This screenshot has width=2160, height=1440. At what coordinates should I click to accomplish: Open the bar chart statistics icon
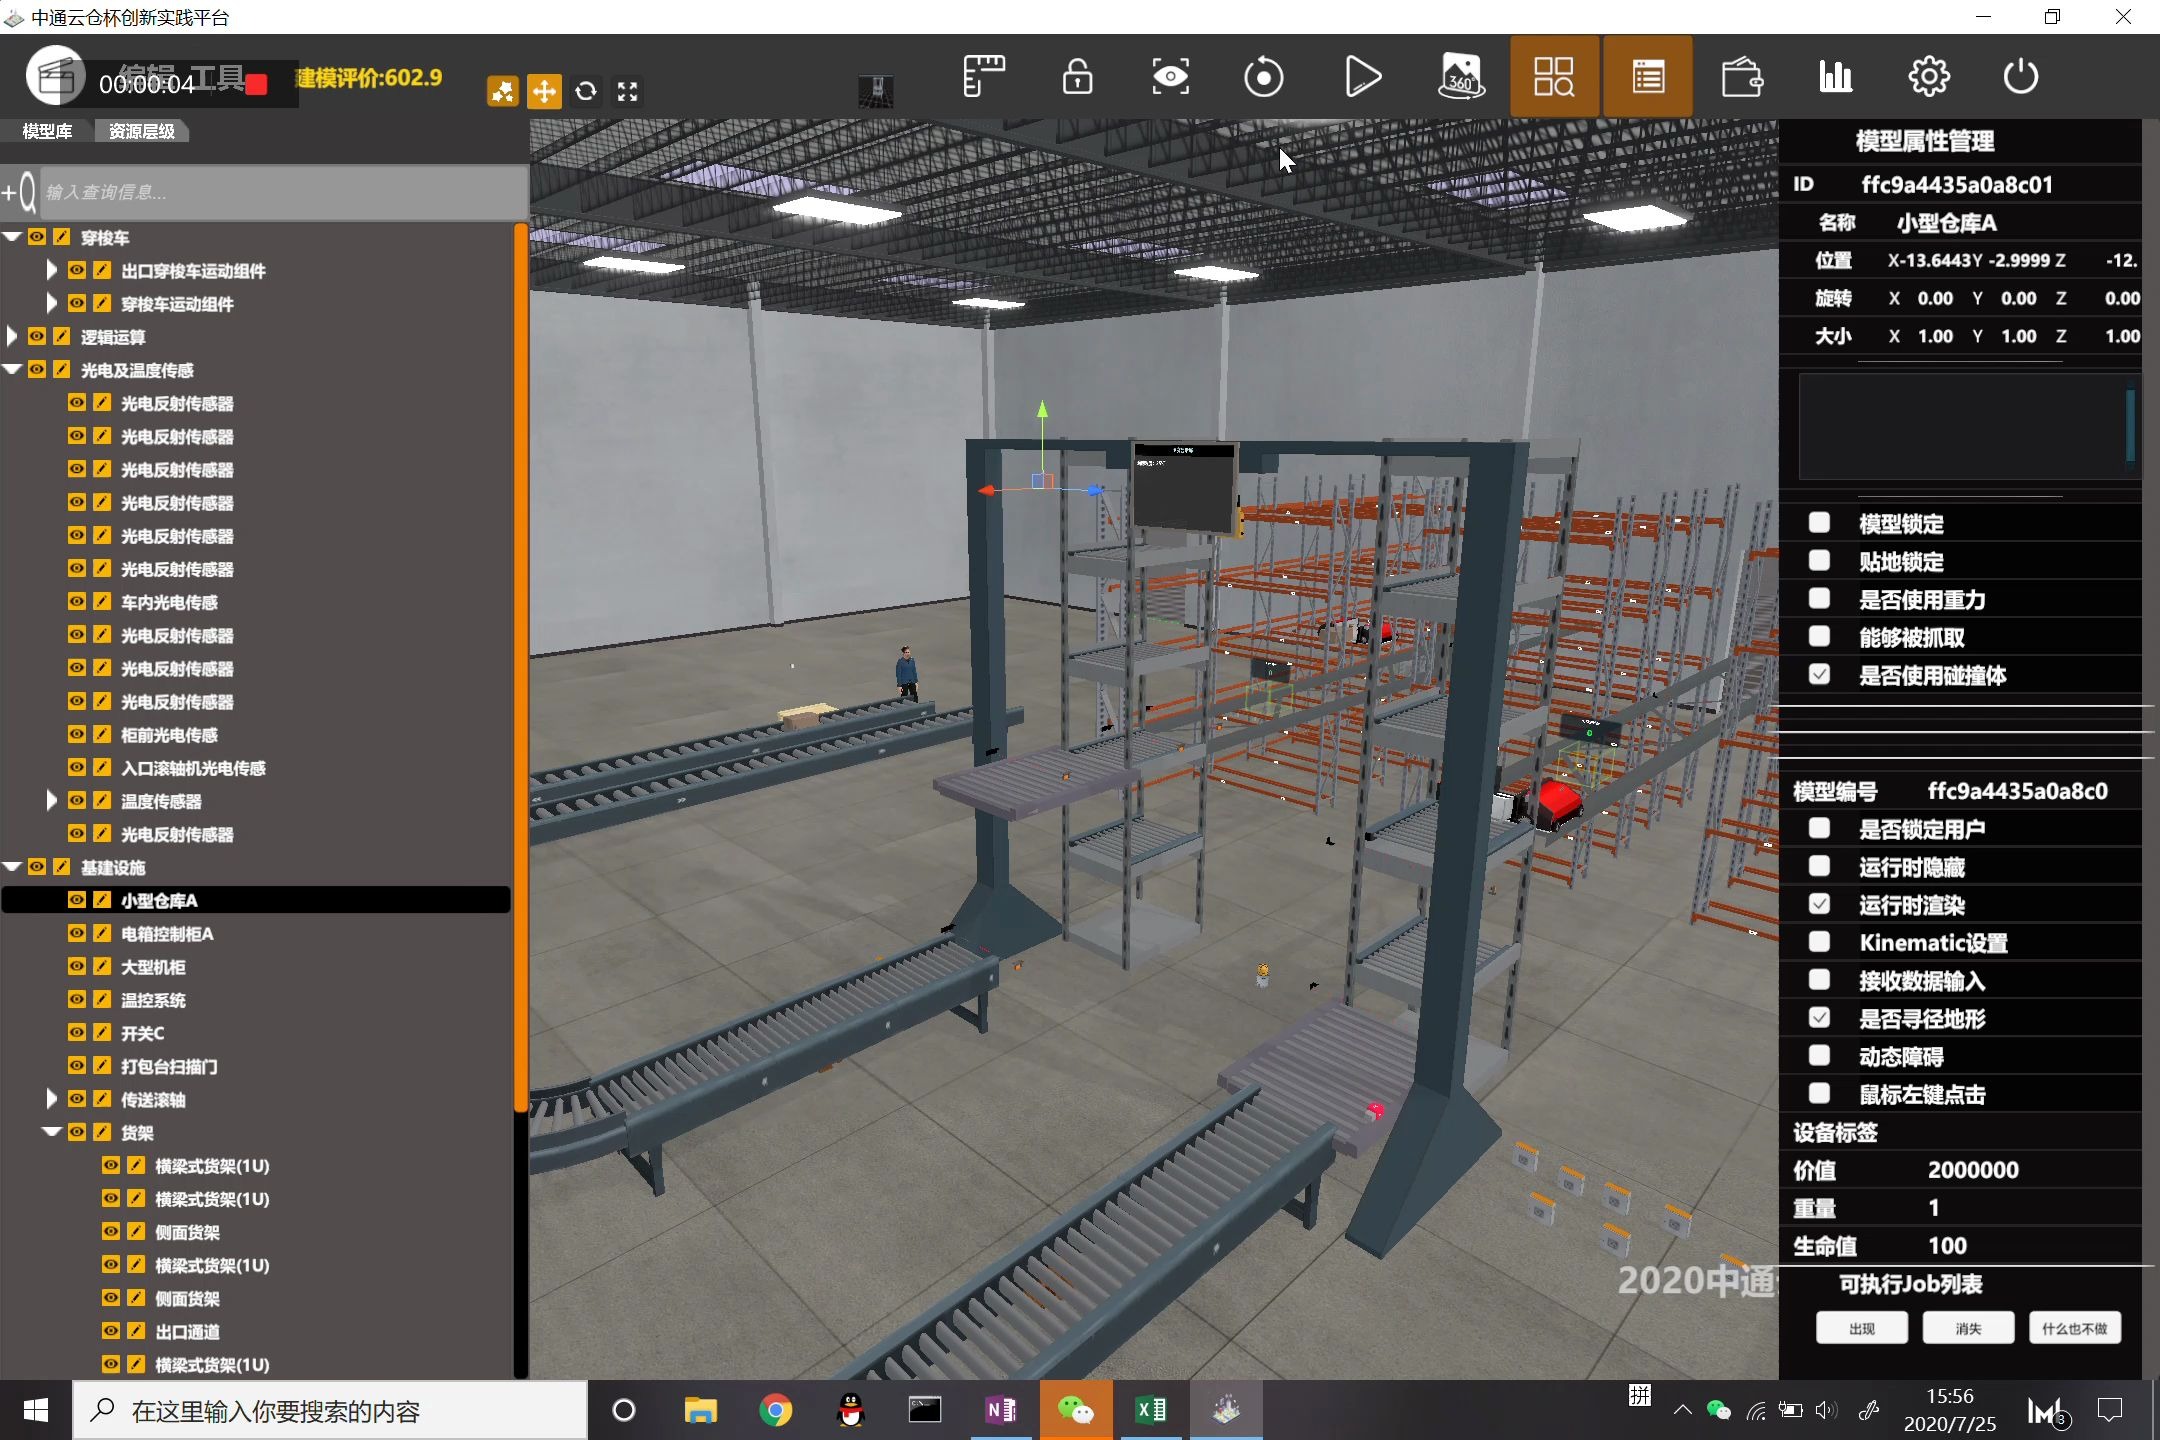coord(1835,77)
